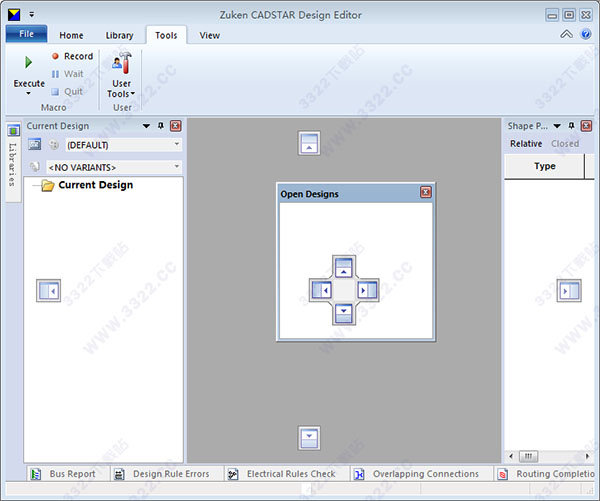The width and height of the screenshot is (600, 501).
Task: Click Bus Report tab icon
Action: [x=36, y=474]
